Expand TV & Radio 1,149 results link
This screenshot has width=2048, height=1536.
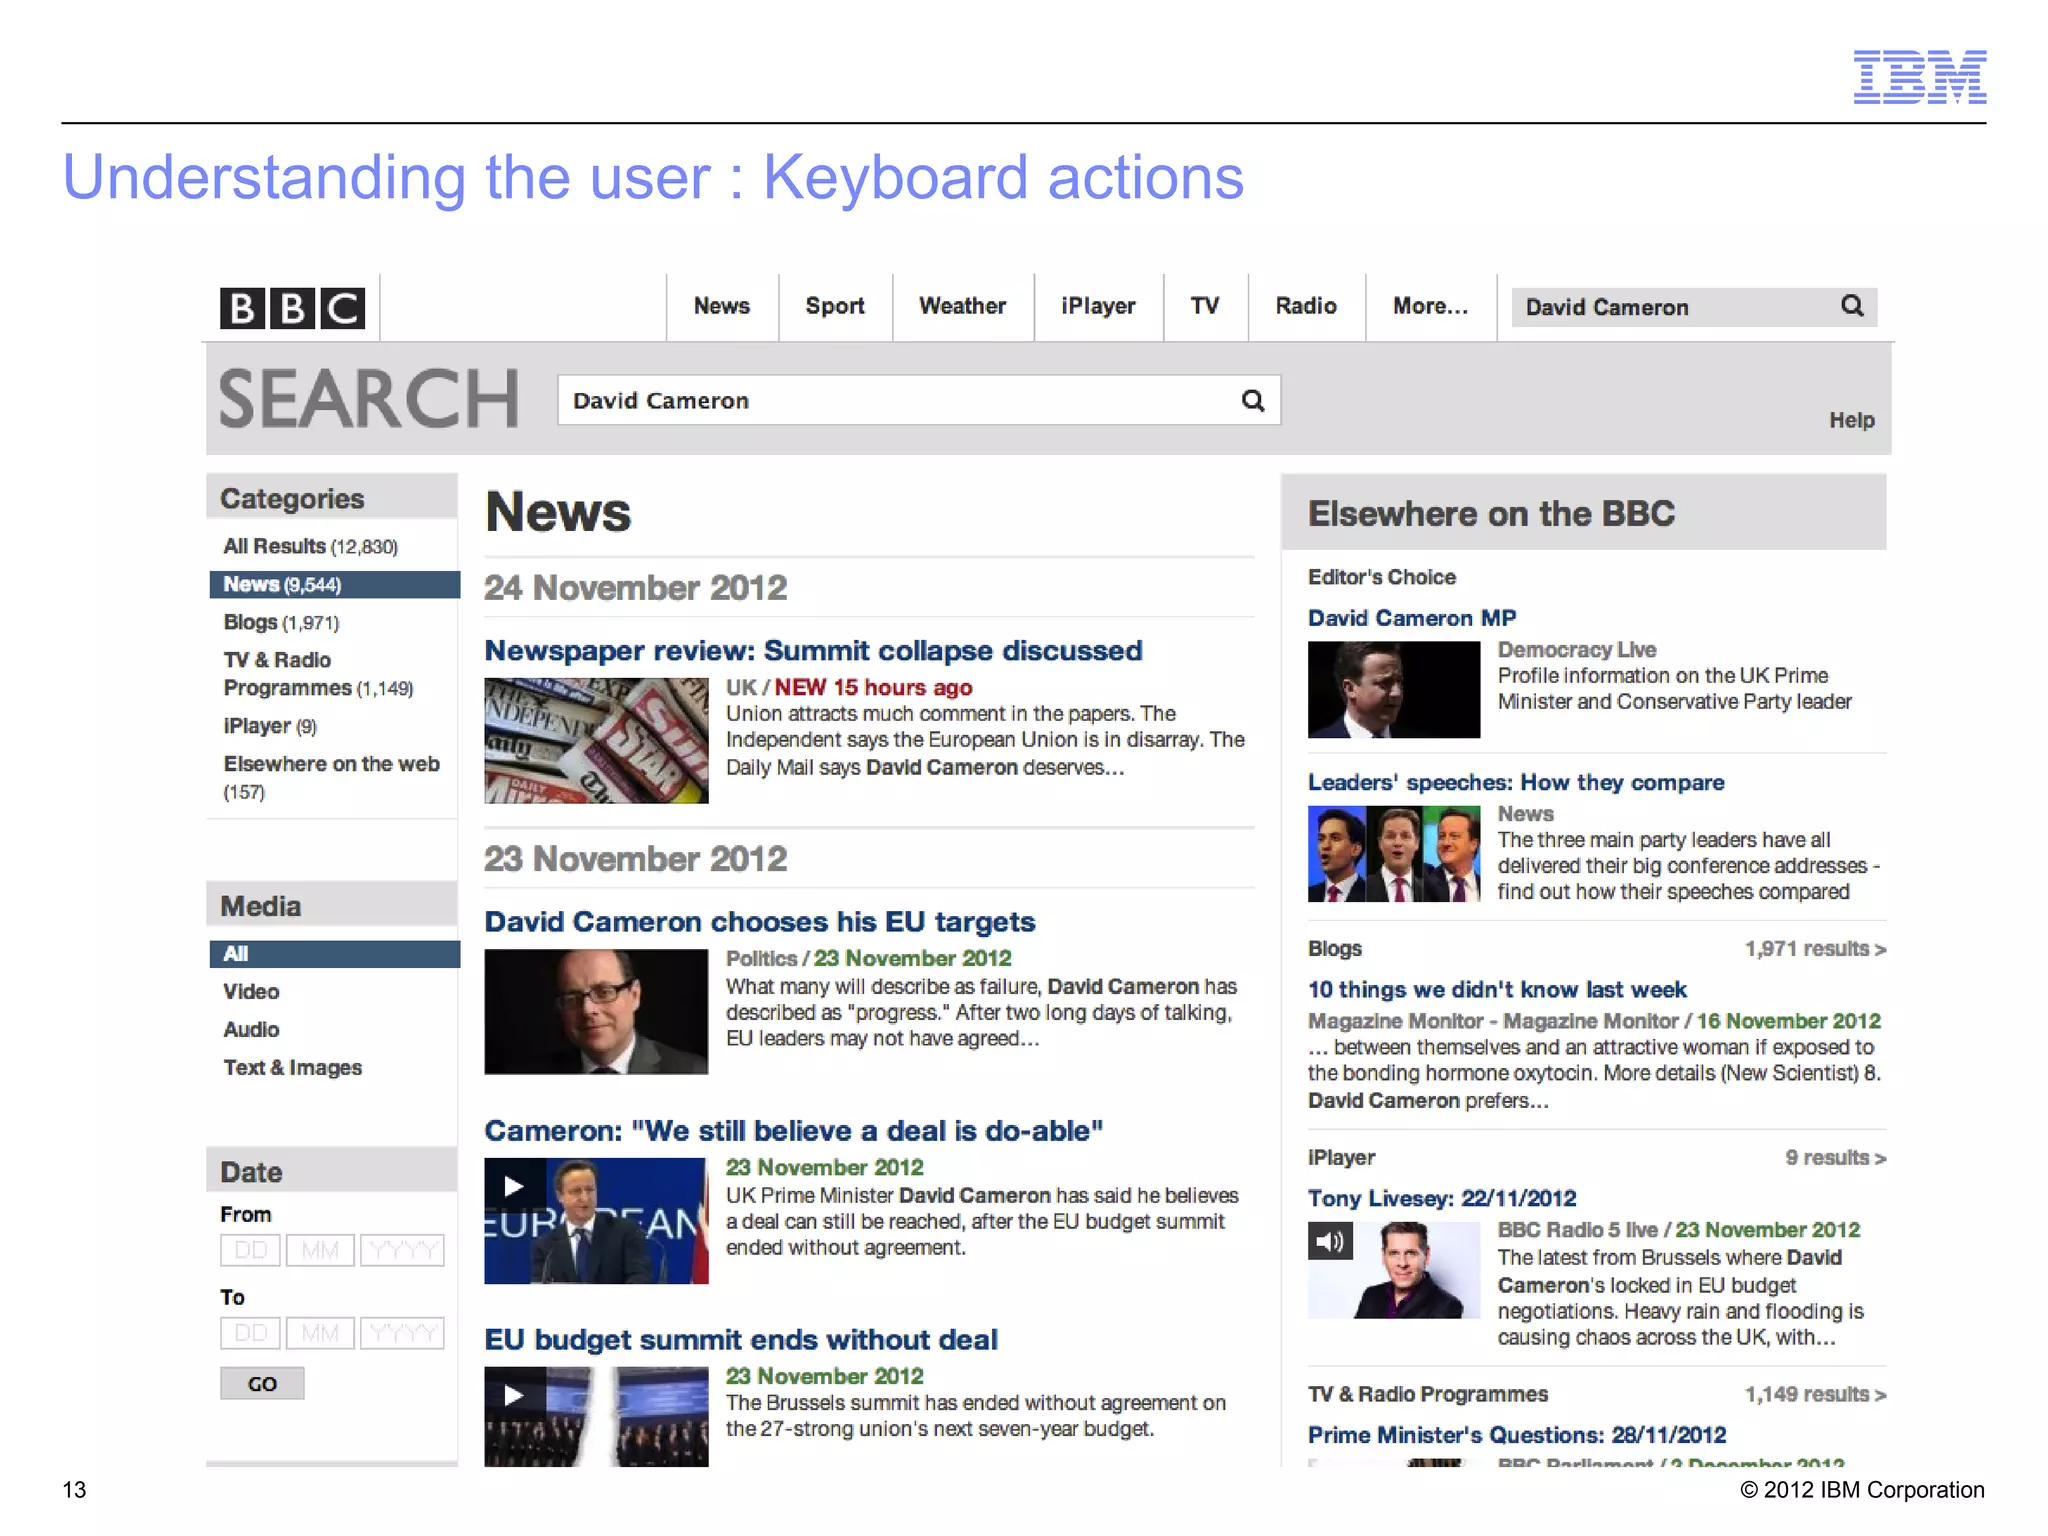pos(1815,1394)
